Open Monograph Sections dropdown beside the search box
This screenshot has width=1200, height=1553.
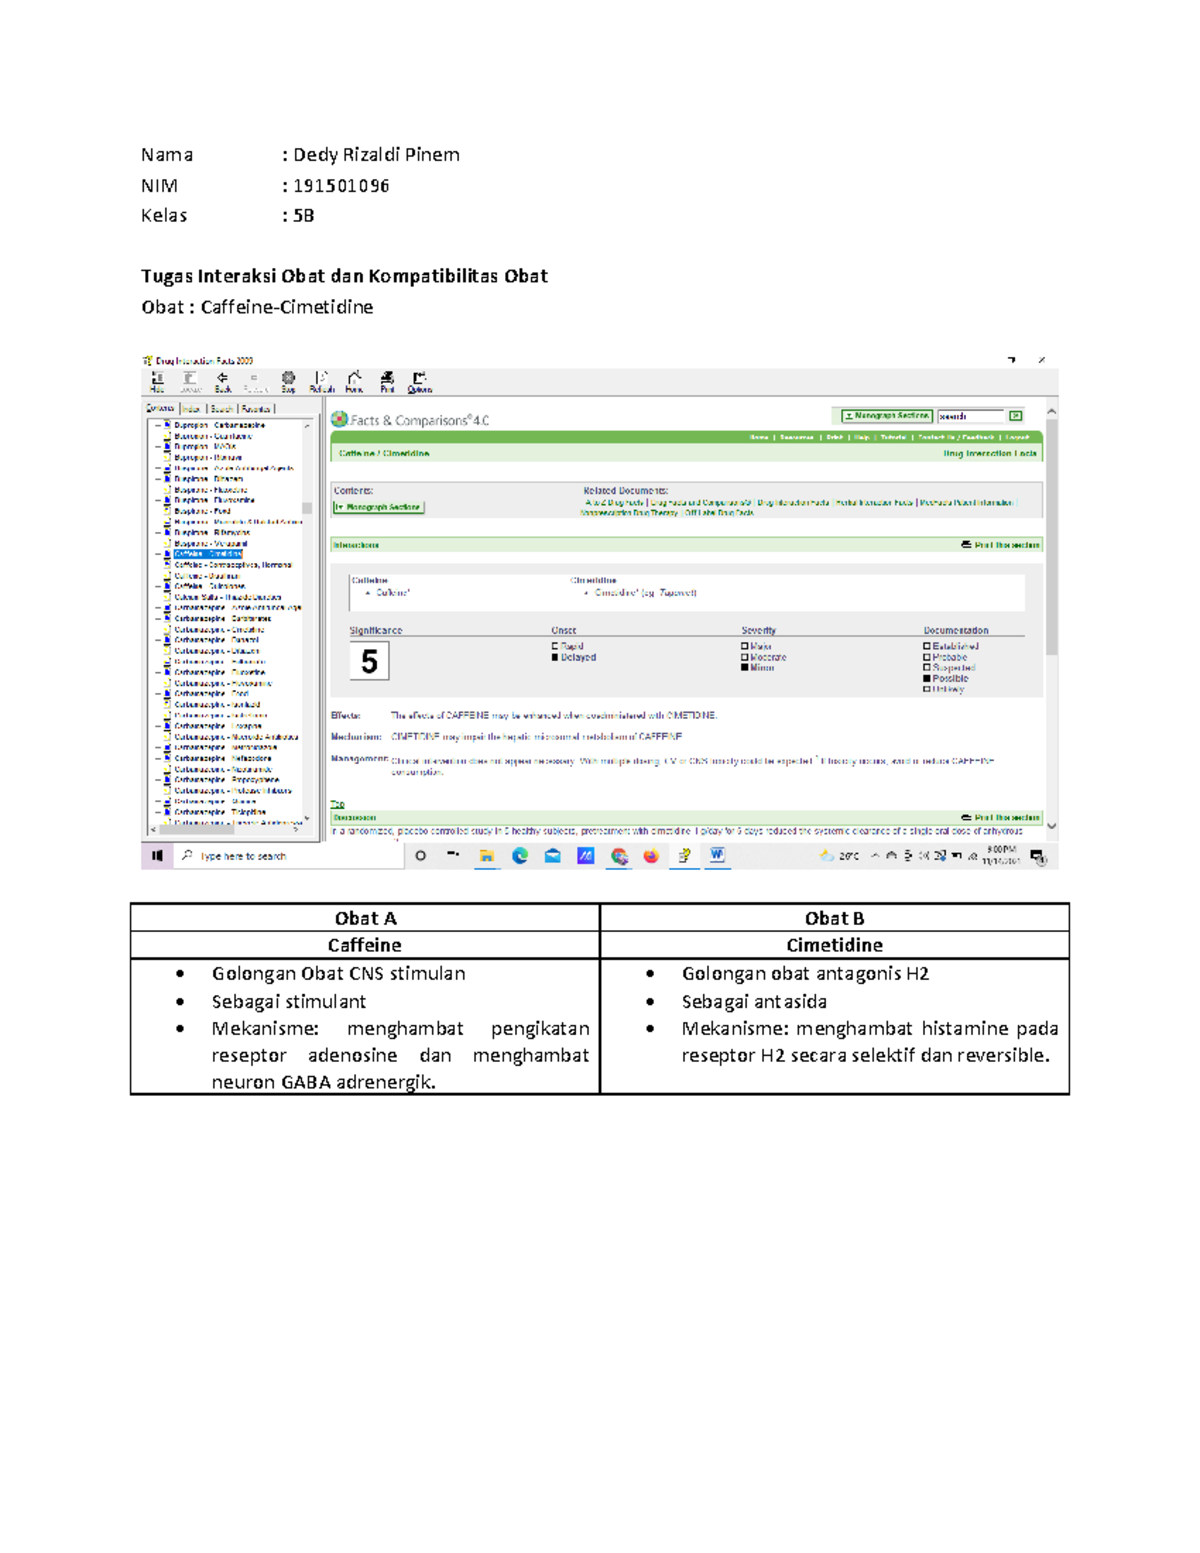pyautogui.click(x=887, y=415)
